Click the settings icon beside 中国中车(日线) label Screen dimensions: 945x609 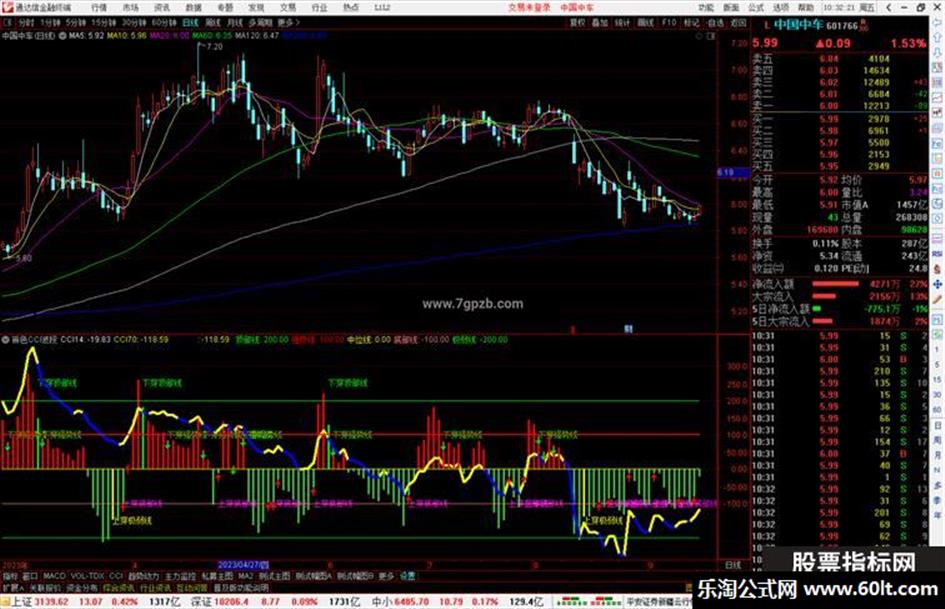pyautogui.click(x=62, y=36)
